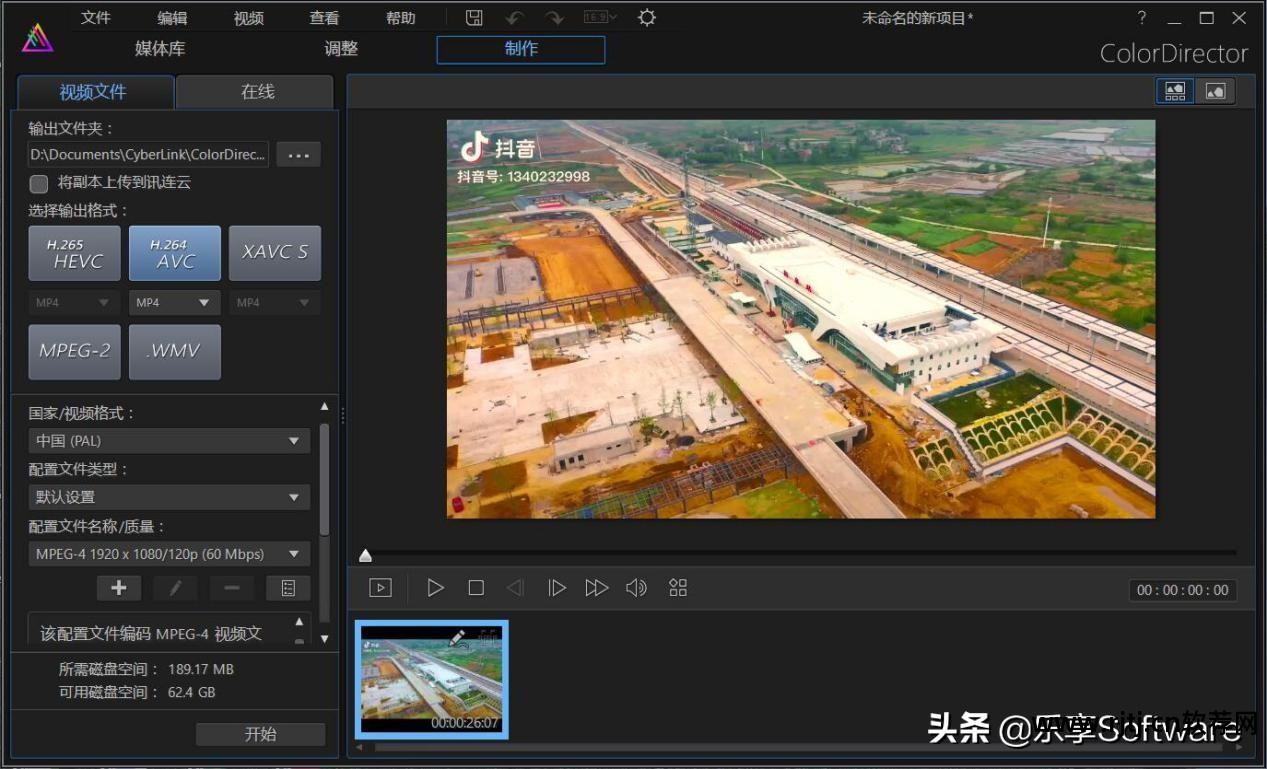Open the volume speaker control

point(636,588)
